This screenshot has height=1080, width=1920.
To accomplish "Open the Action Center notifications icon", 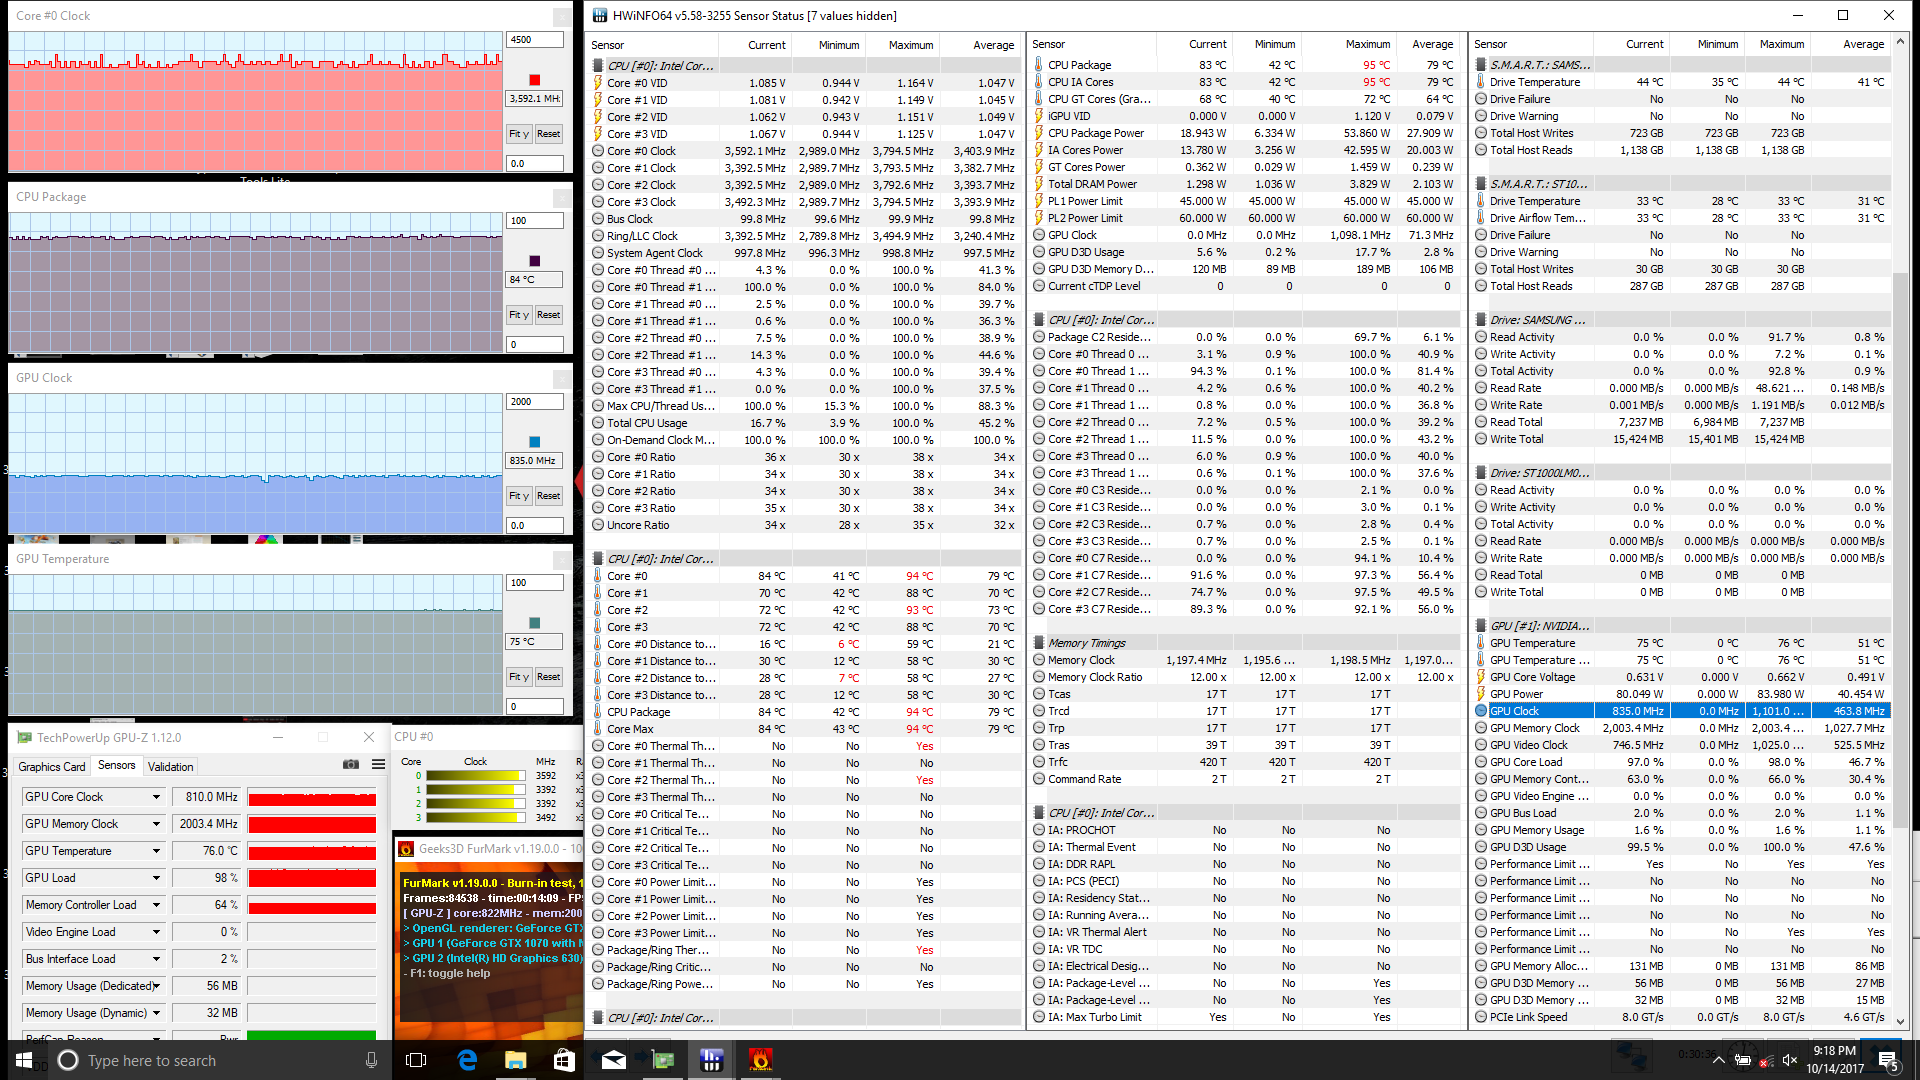I will pyautogui.click(x=1887, y=1060).
